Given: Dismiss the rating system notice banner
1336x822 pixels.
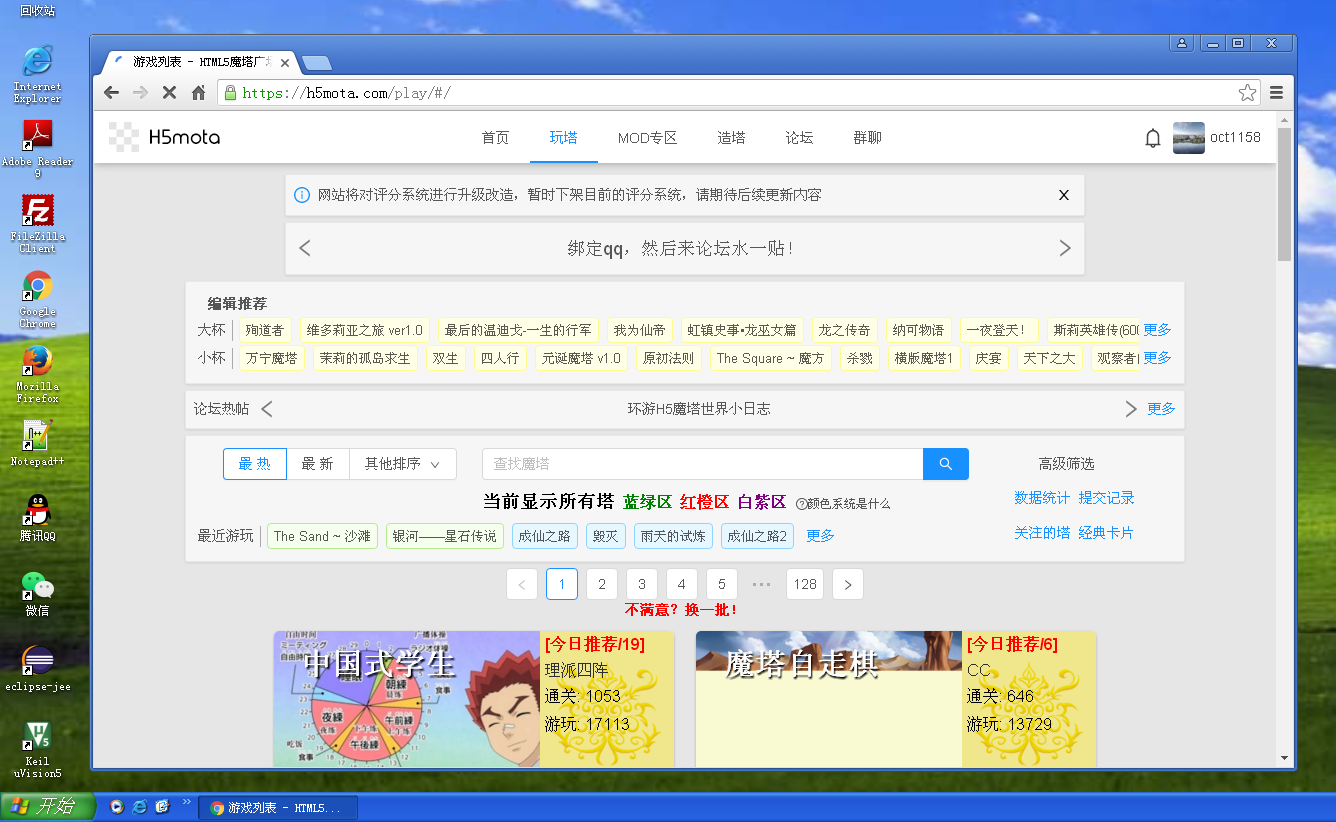Looking at the screenshot, I should click(1063, 195).
